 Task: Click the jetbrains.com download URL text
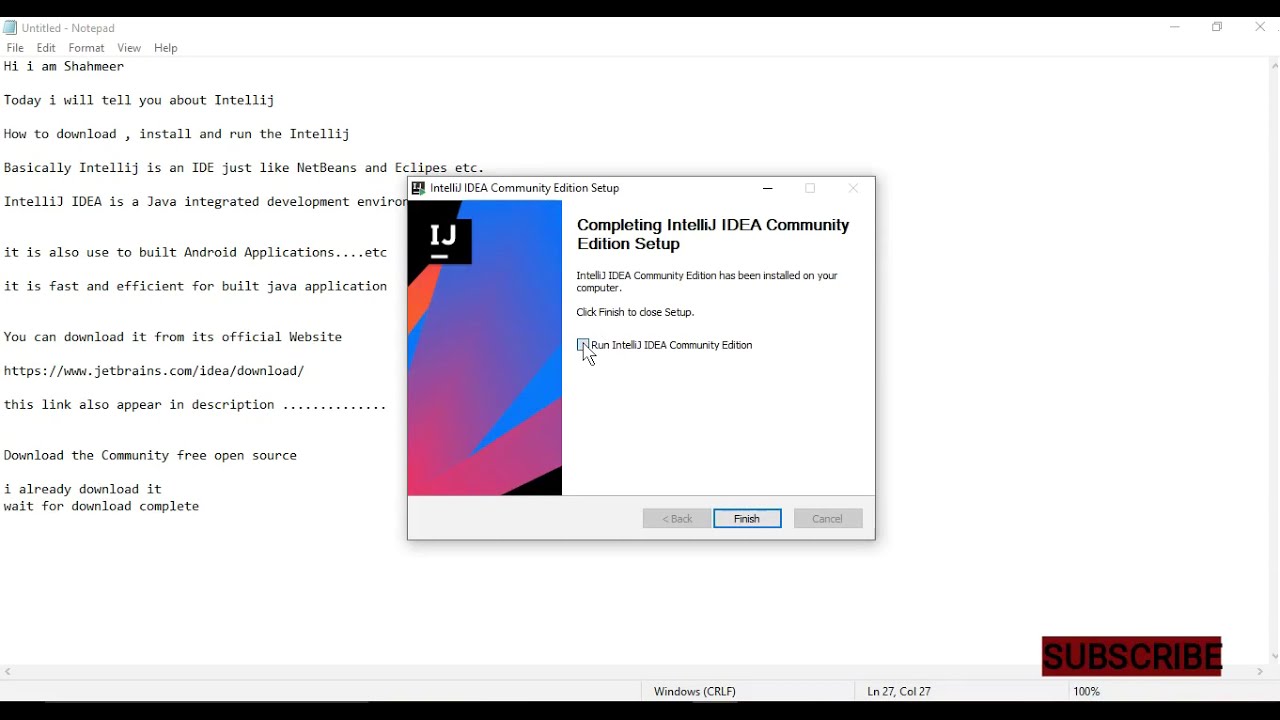(x=154, y=371)
